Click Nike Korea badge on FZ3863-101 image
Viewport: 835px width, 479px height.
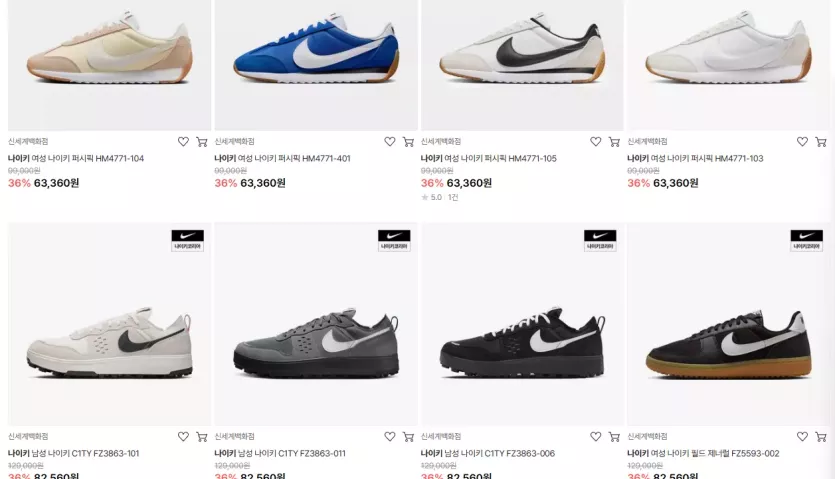pos(187,240)
